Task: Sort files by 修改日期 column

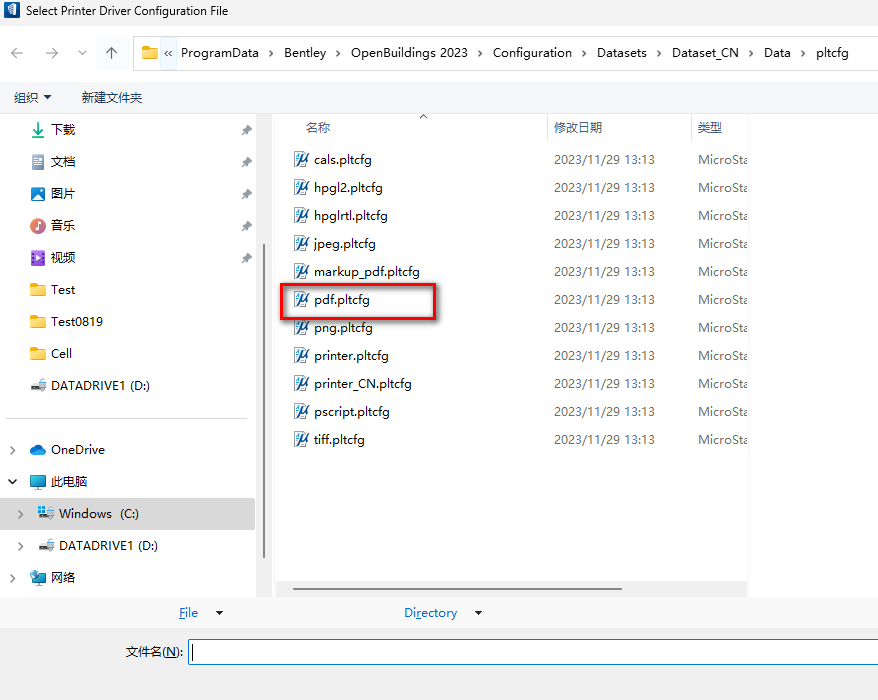Action: pyautogui.click(x=578, y=128)
